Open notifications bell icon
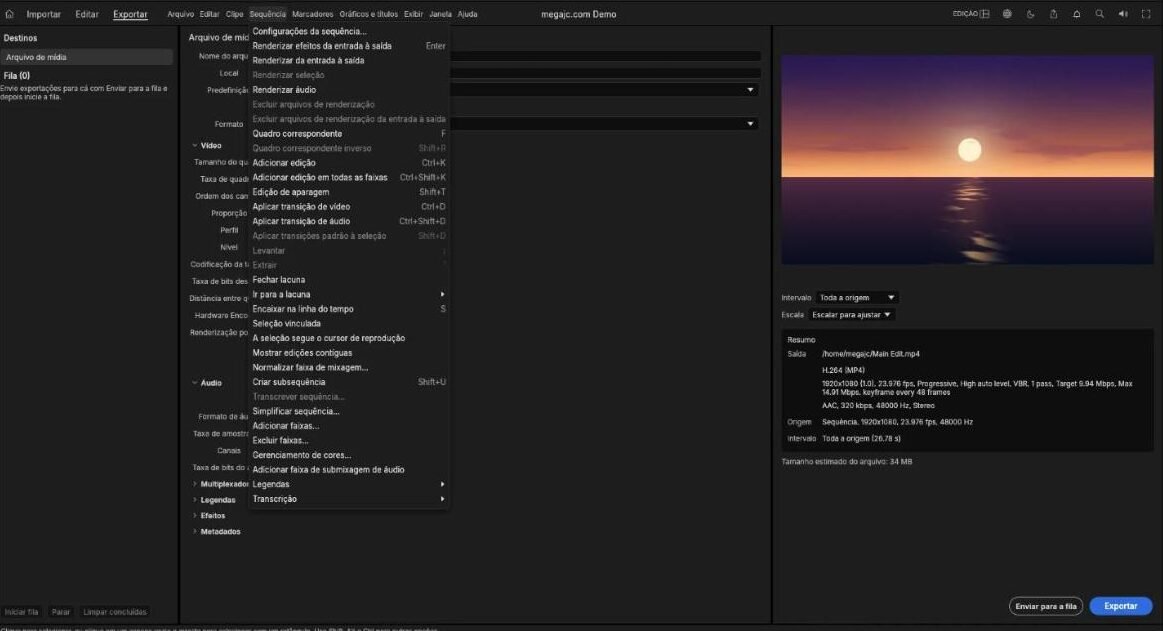Screen dimensions: 1163x631 point(1076,13)
